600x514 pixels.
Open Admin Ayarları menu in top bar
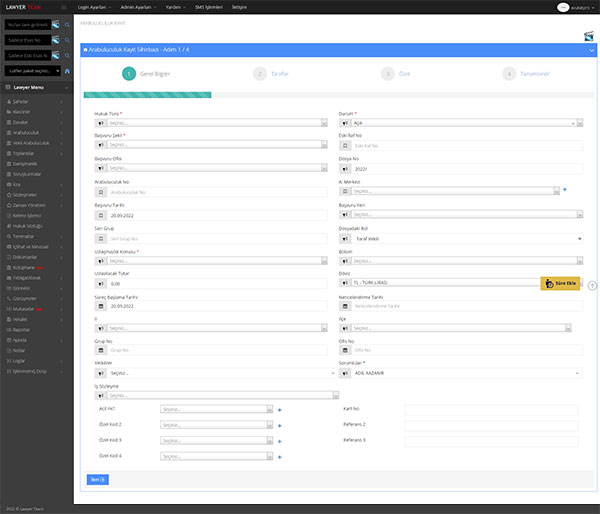138,7
